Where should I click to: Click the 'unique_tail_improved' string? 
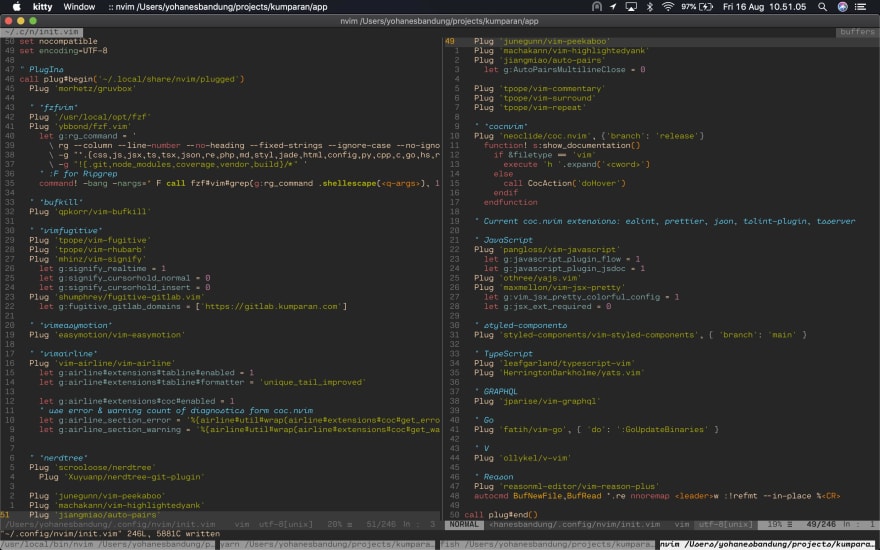pyautogui.click(x=313, y=382)
